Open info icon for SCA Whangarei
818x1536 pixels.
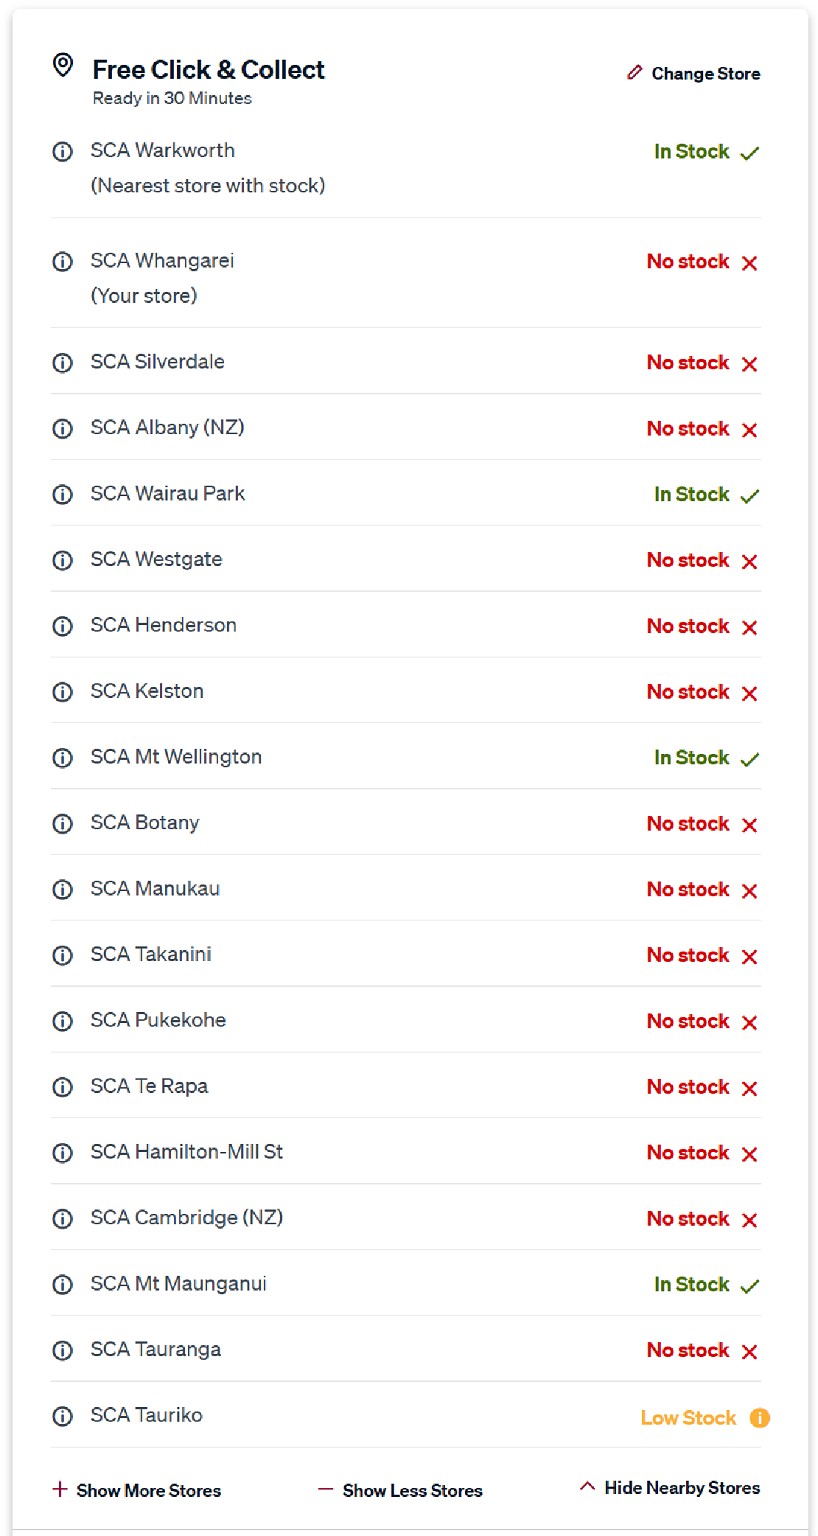[62, 262]
